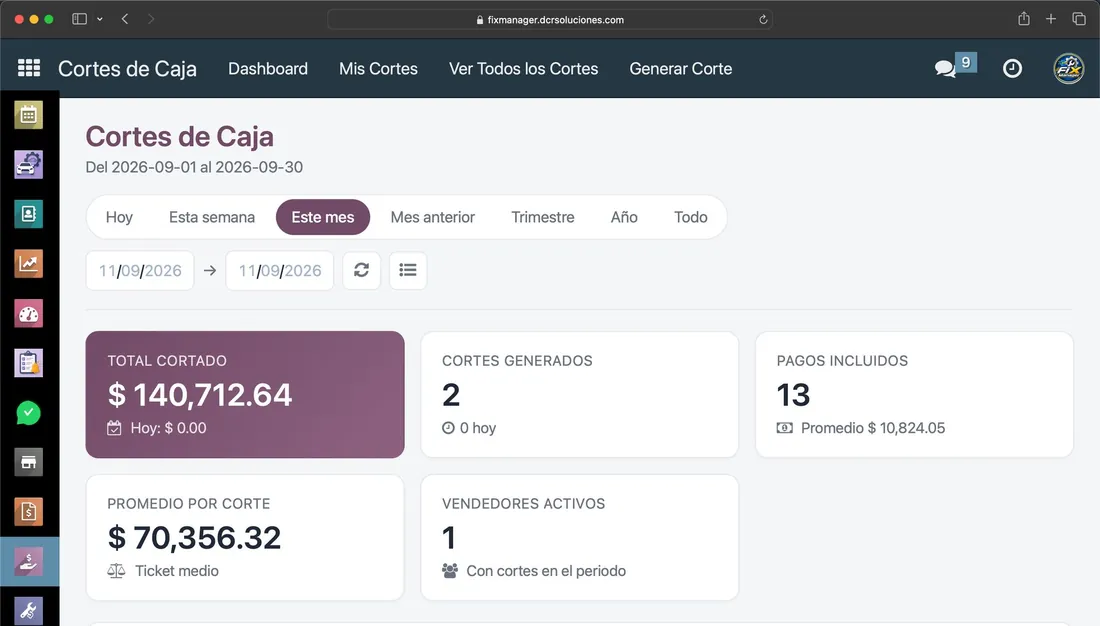Open the invoicing document app icon
Screen dimensions: 1100x626
coord(29,512)
